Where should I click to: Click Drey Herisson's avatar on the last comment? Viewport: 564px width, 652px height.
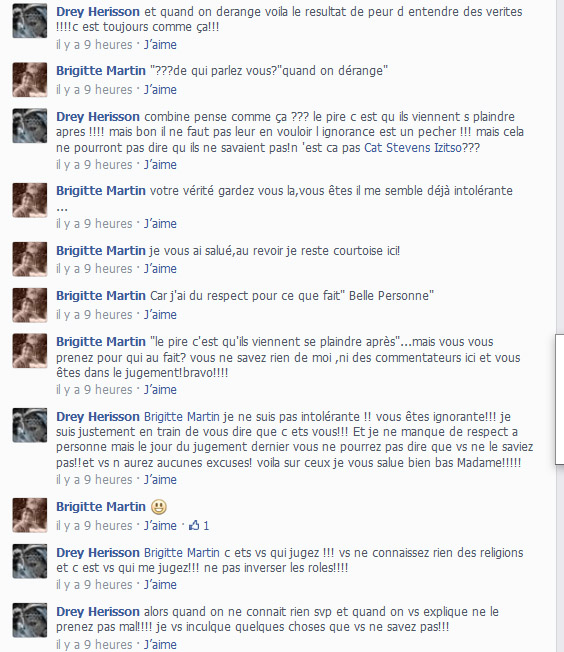coord(30,620)
